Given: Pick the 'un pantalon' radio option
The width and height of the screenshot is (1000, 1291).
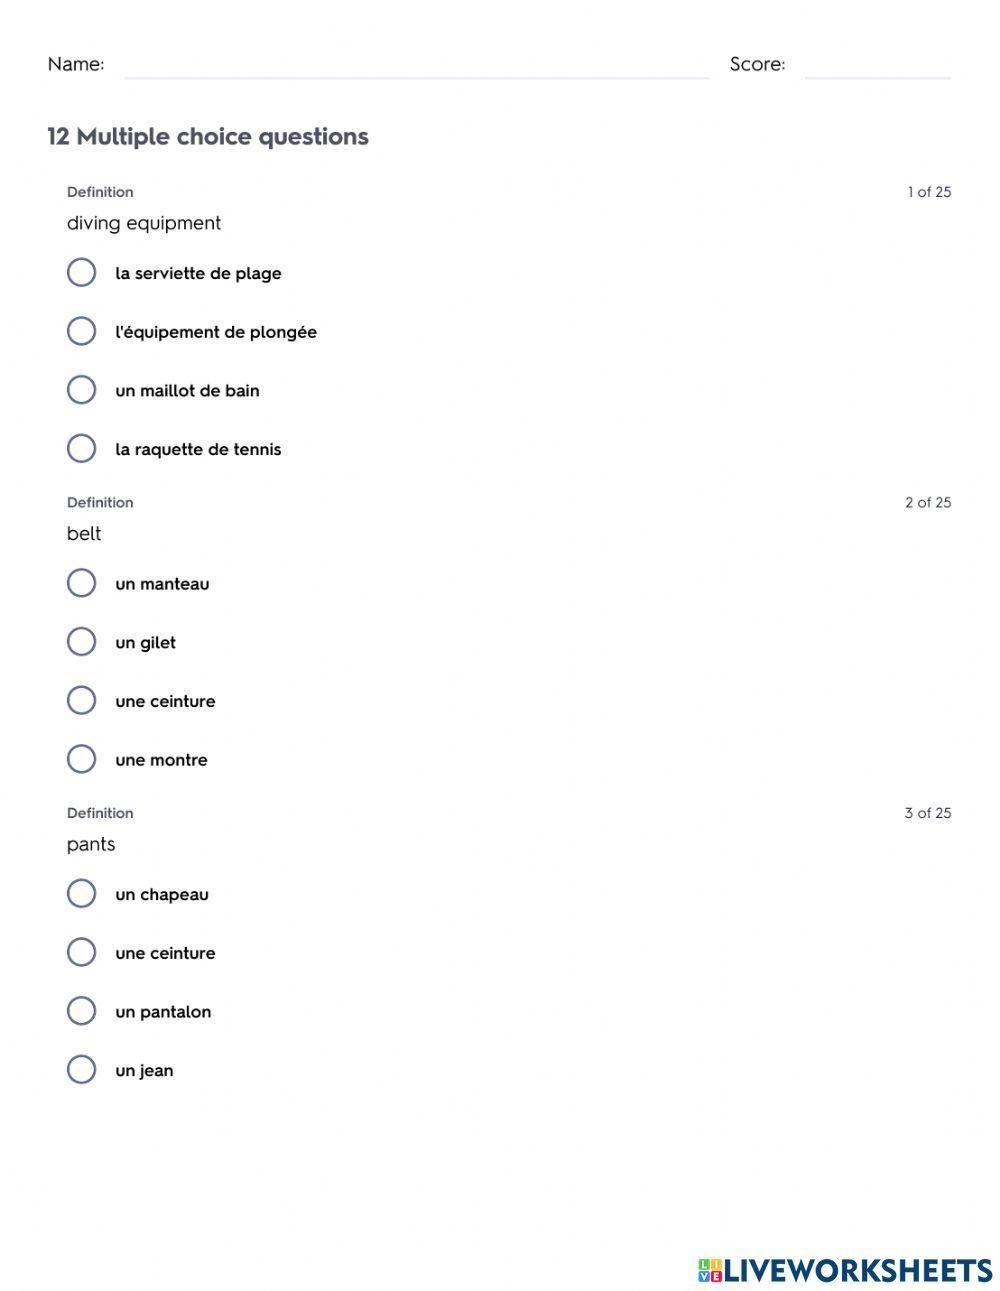Looking at the screenshot, I should click(x=81, y=1011).
